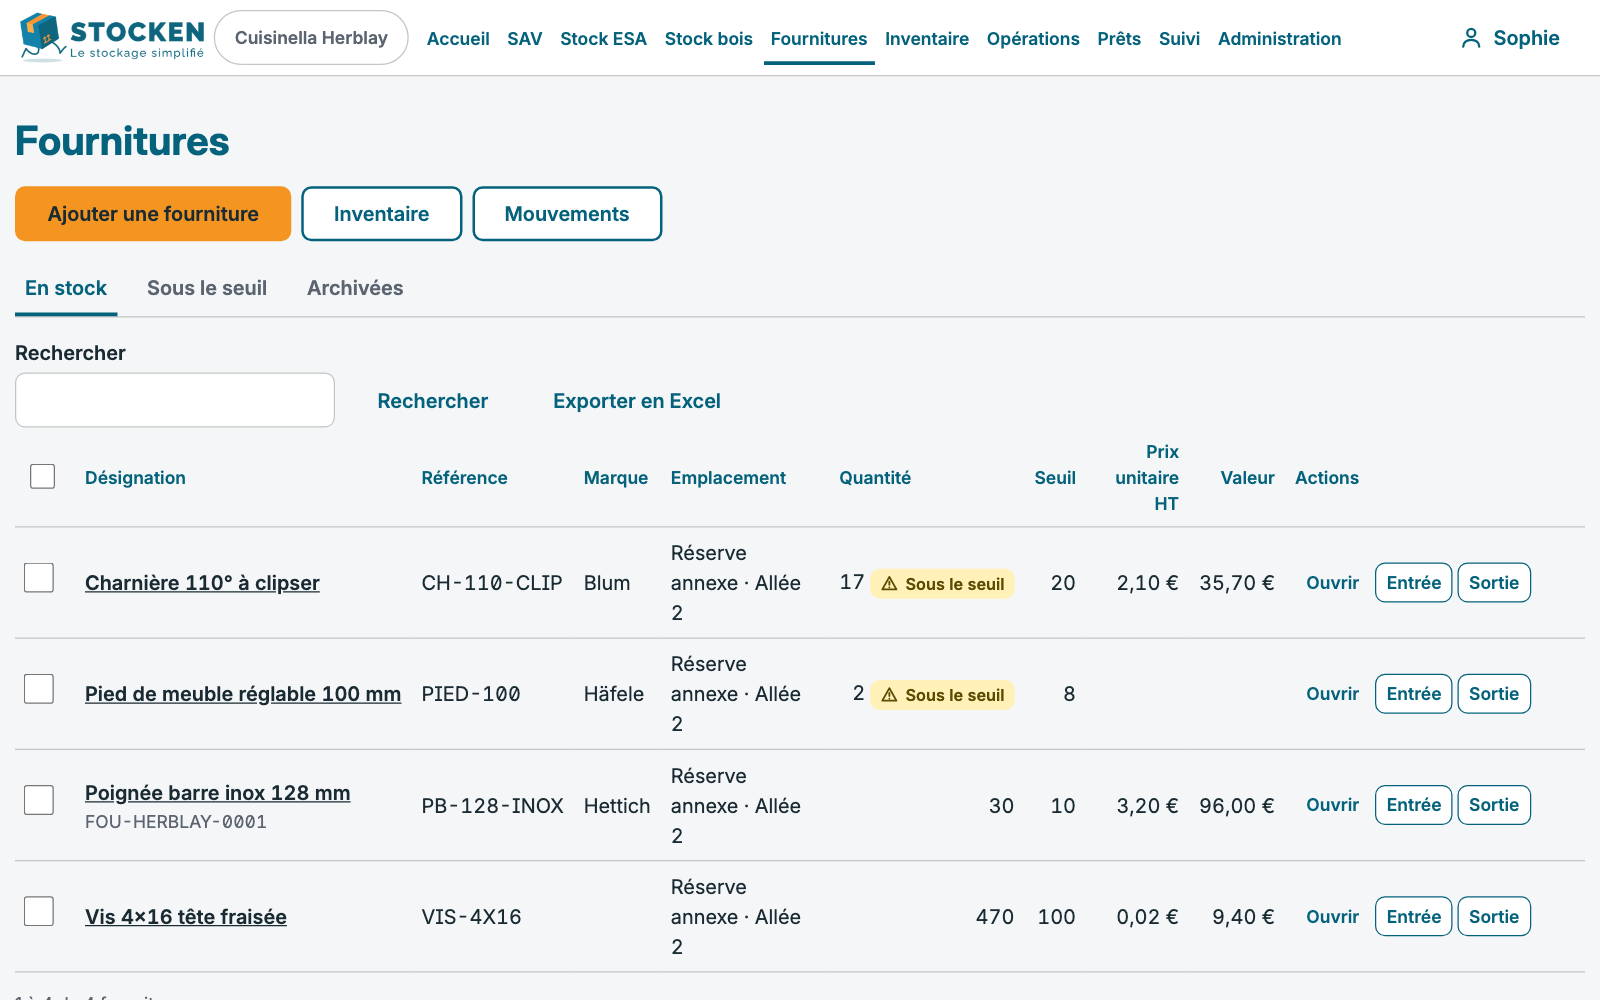
Task: Open Inventaire in the top navigation
Action: [927, 39]
